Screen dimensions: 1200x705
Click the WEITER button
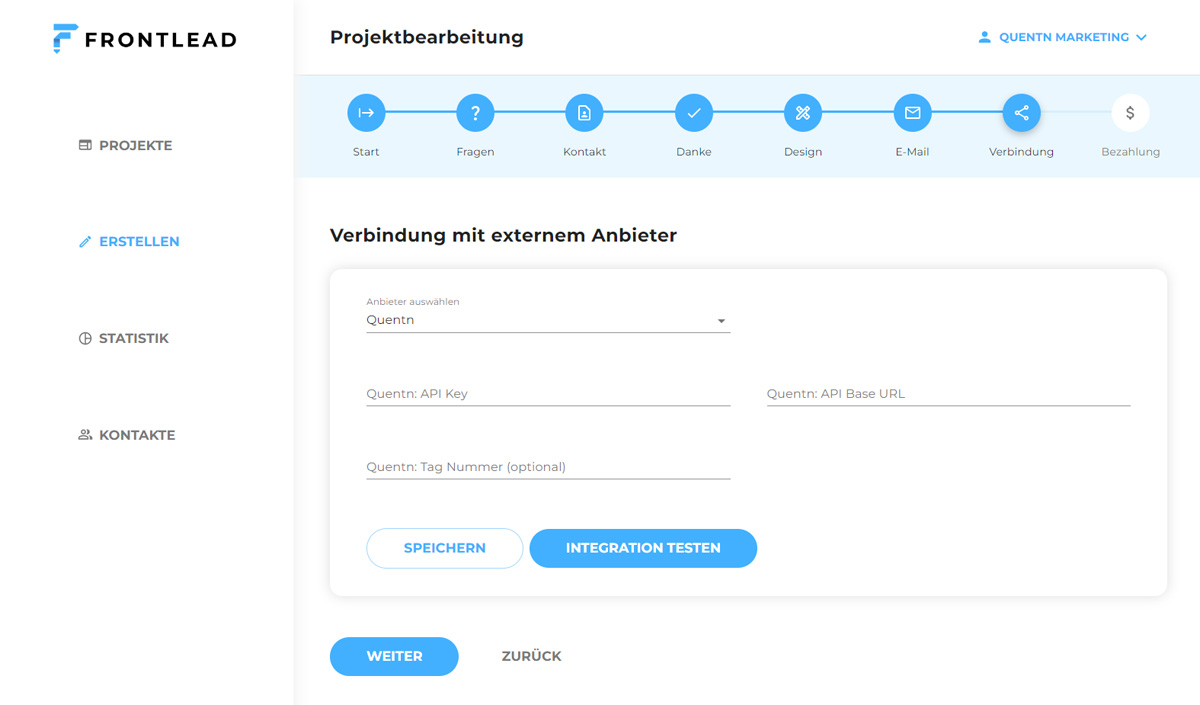[x=394, y=656]
